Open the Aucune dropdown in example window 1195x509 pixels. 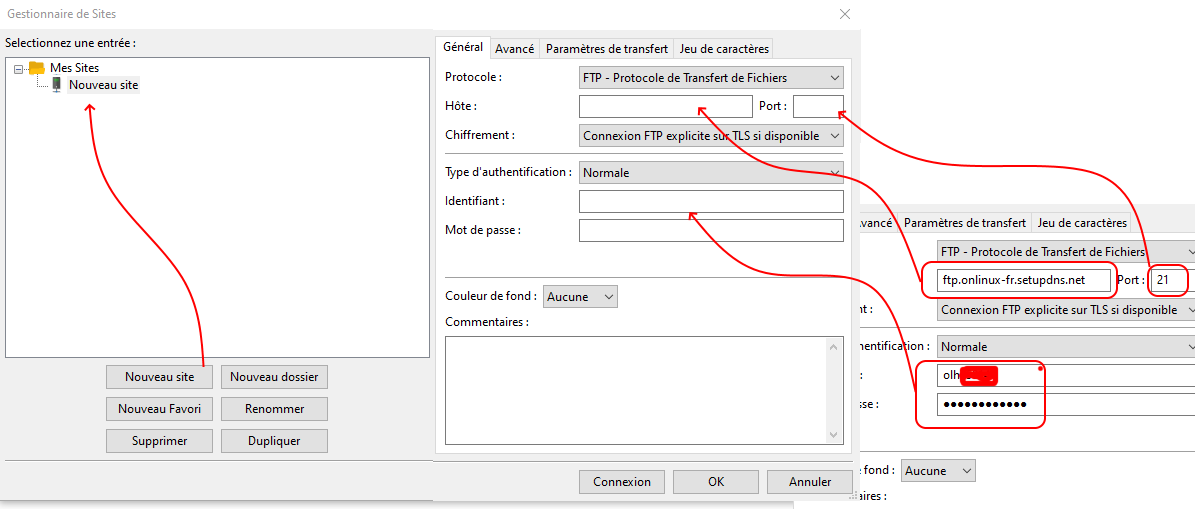click(x=938, y=470)
